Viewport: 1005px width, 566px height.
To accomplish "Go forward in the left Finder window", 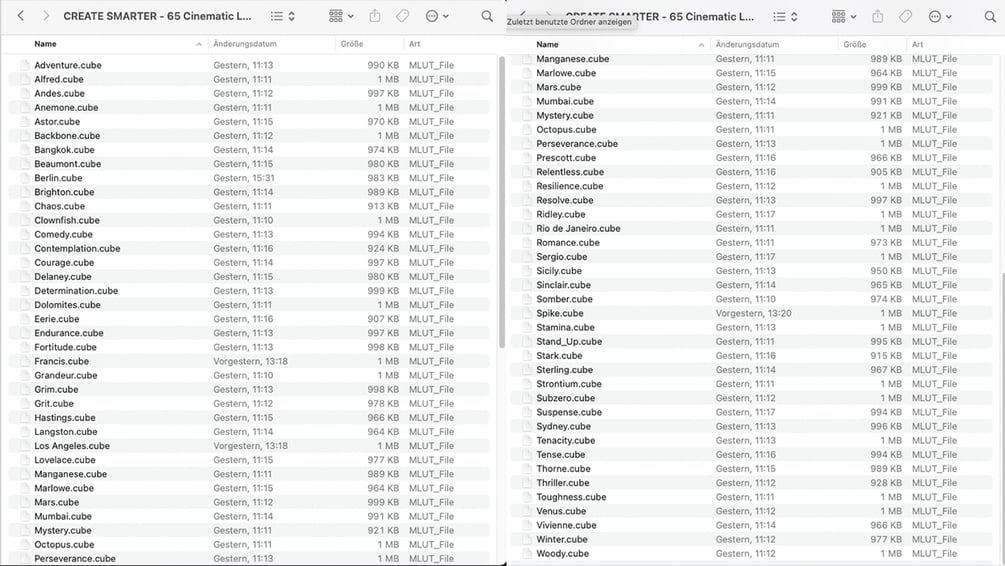I will click(x=46, y=16).
